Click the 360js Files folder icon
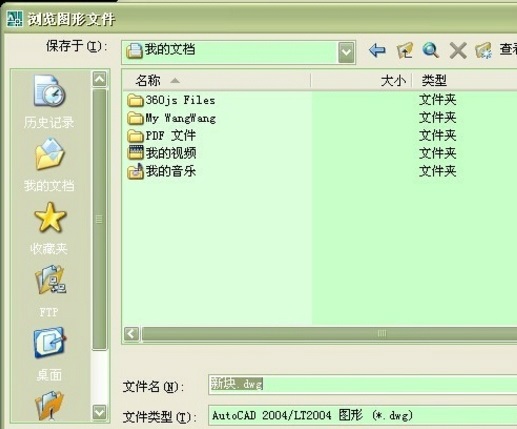Viewport: 517px width, 429px height. [x=135, y=100]
